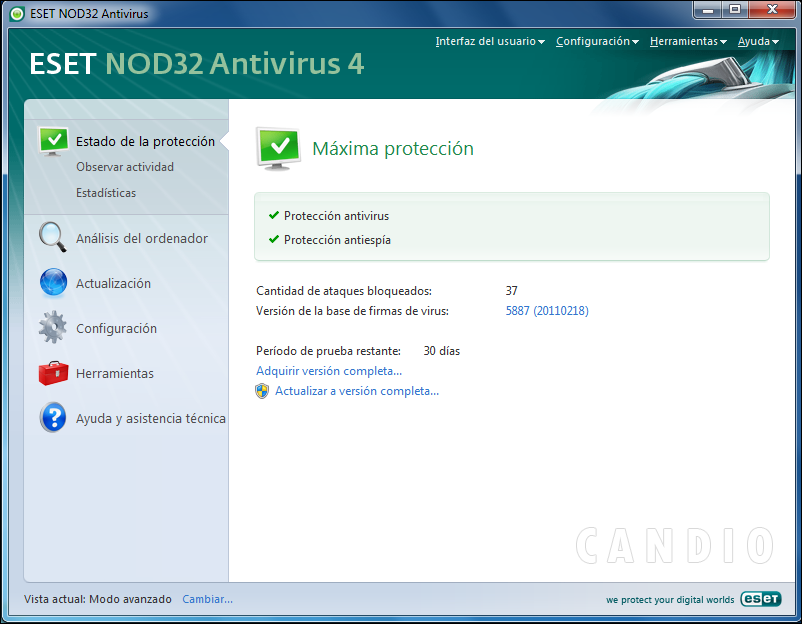
Task: Click the large Máxima protección status icon
Action: (x=278, y=149)
